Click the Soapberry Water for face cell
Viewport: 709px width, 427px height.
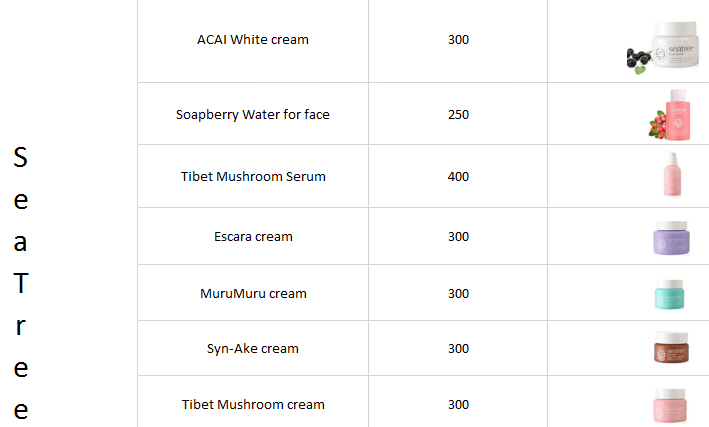coord(253,114)
